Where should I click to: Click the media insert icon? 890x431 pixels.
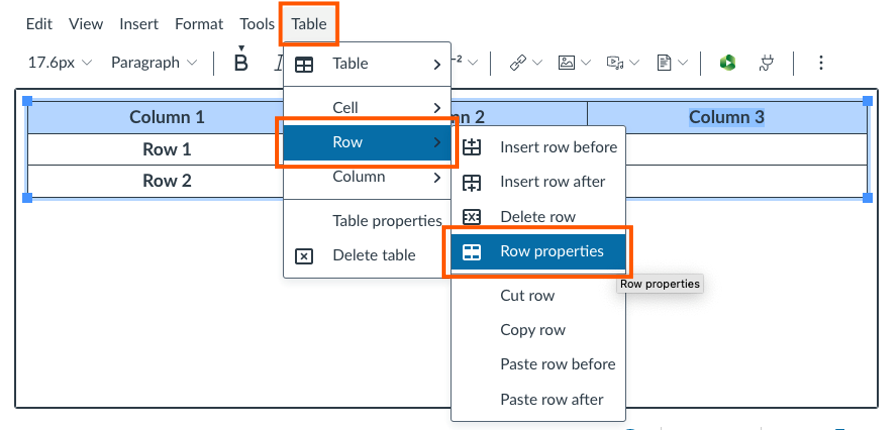pyautogui.click(x=615, y=63)
